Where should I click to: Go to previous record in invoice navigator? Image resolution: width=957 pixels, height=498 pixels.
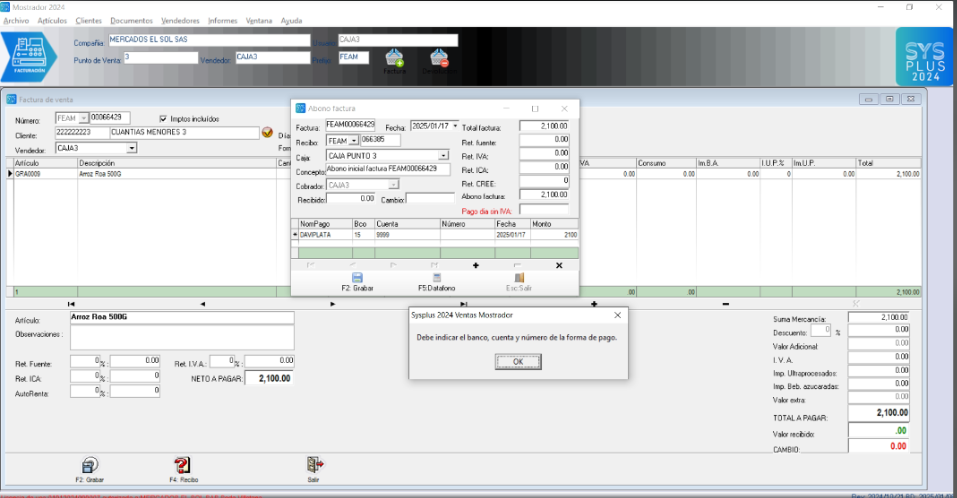pyautogui.click(x=203, y=304)
